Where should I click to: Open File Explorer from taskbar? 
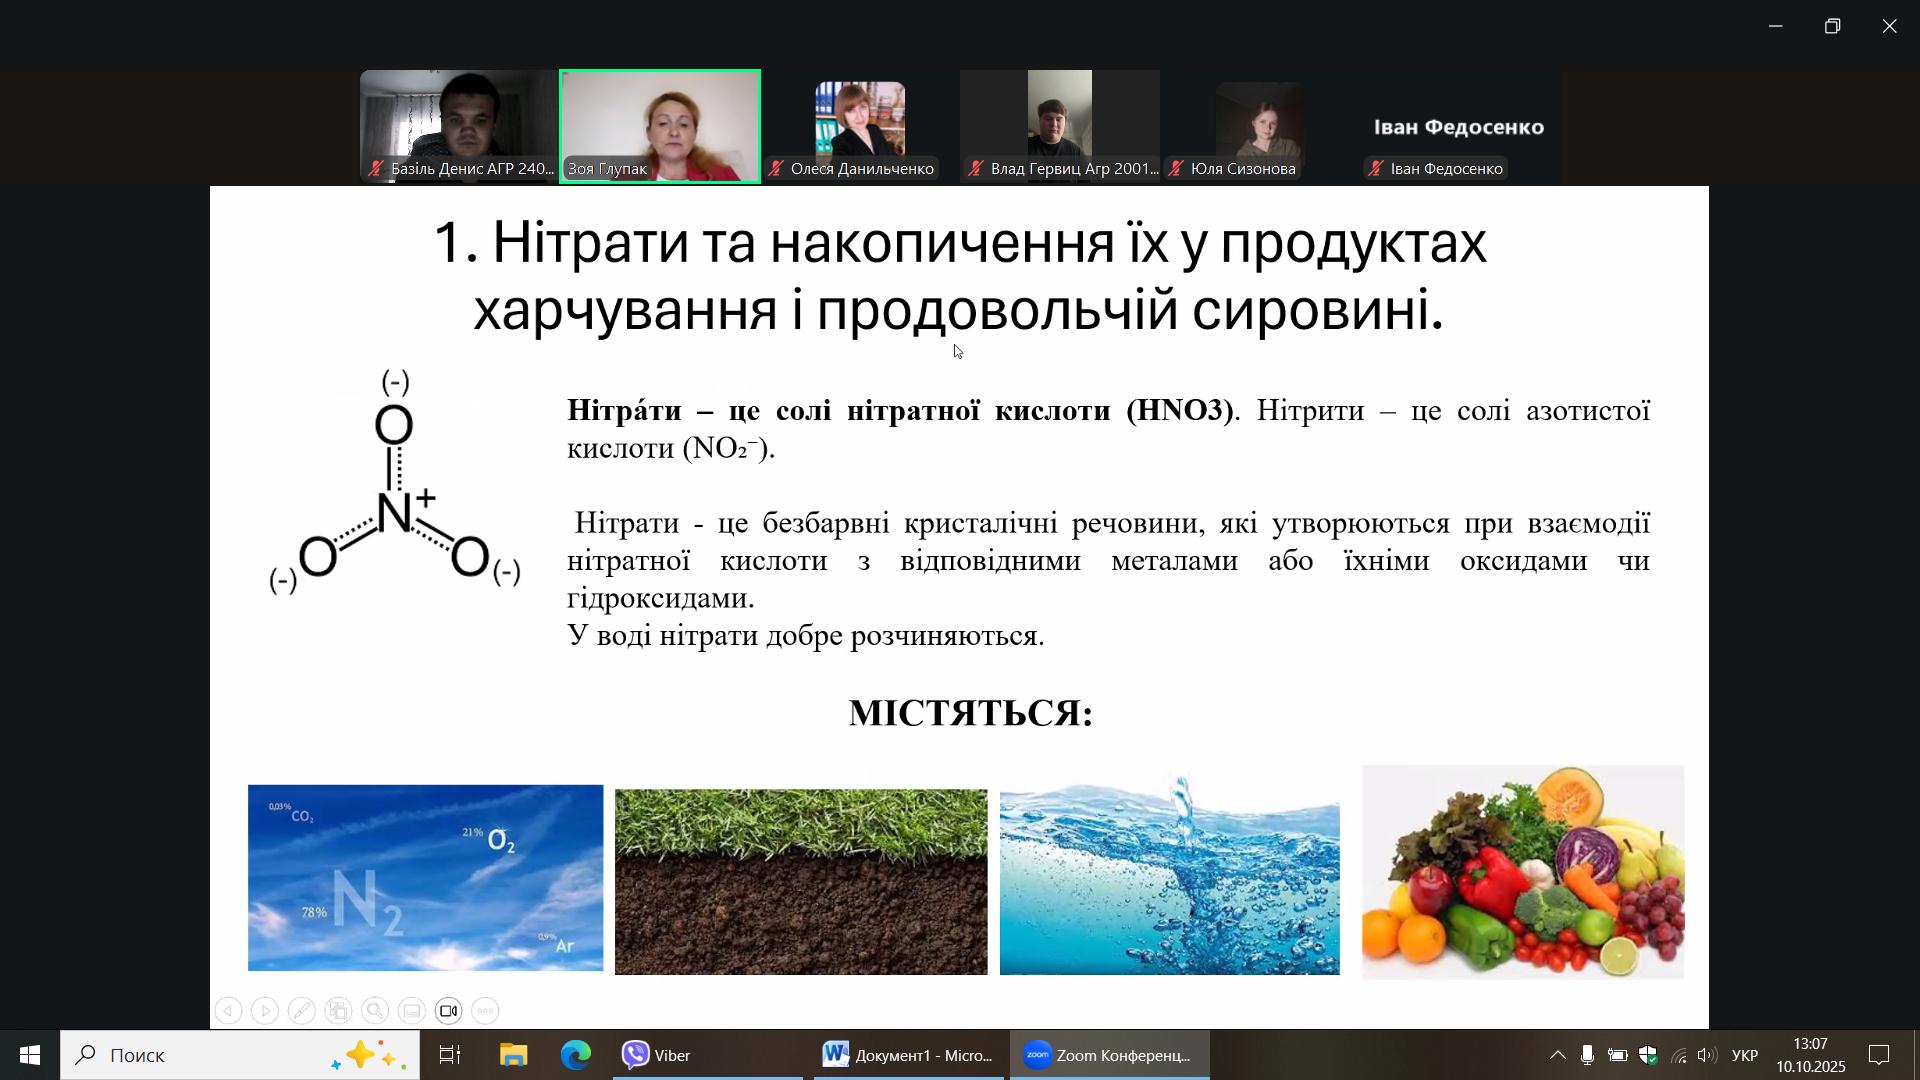point(514,1055)
